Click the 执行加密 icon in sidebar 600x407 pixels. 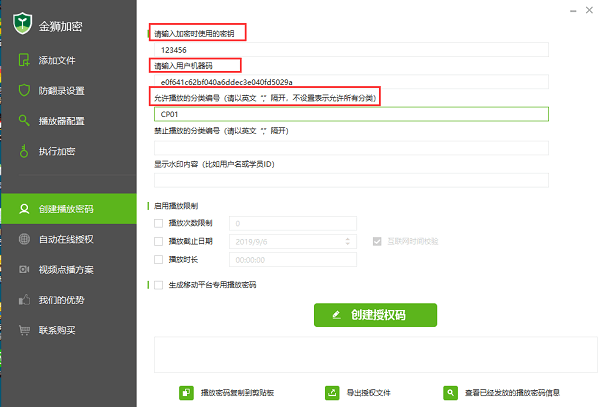[24, 151]
